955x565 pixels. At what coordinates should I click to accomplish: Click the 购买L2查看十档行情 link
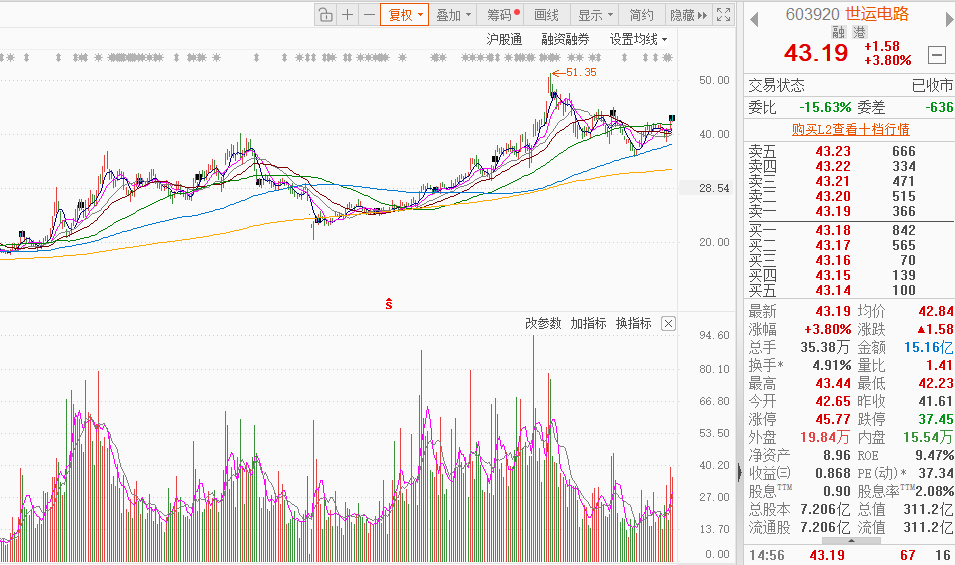(850, 129)
